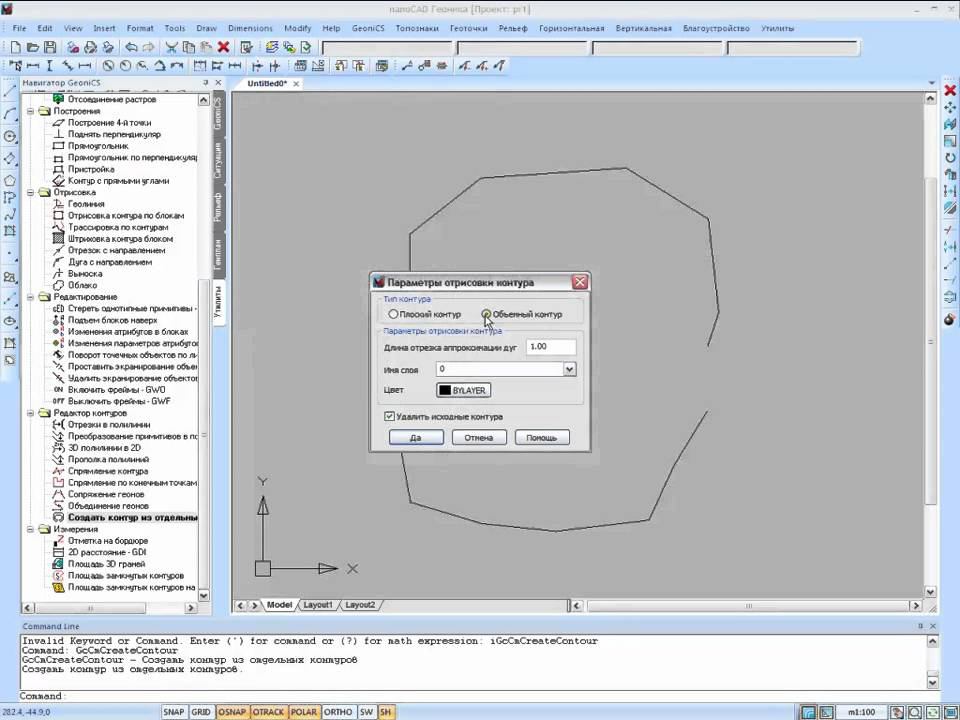Click the Облако cloud icon in navigator
960x720 pixels.
click(x=59, y=285)
